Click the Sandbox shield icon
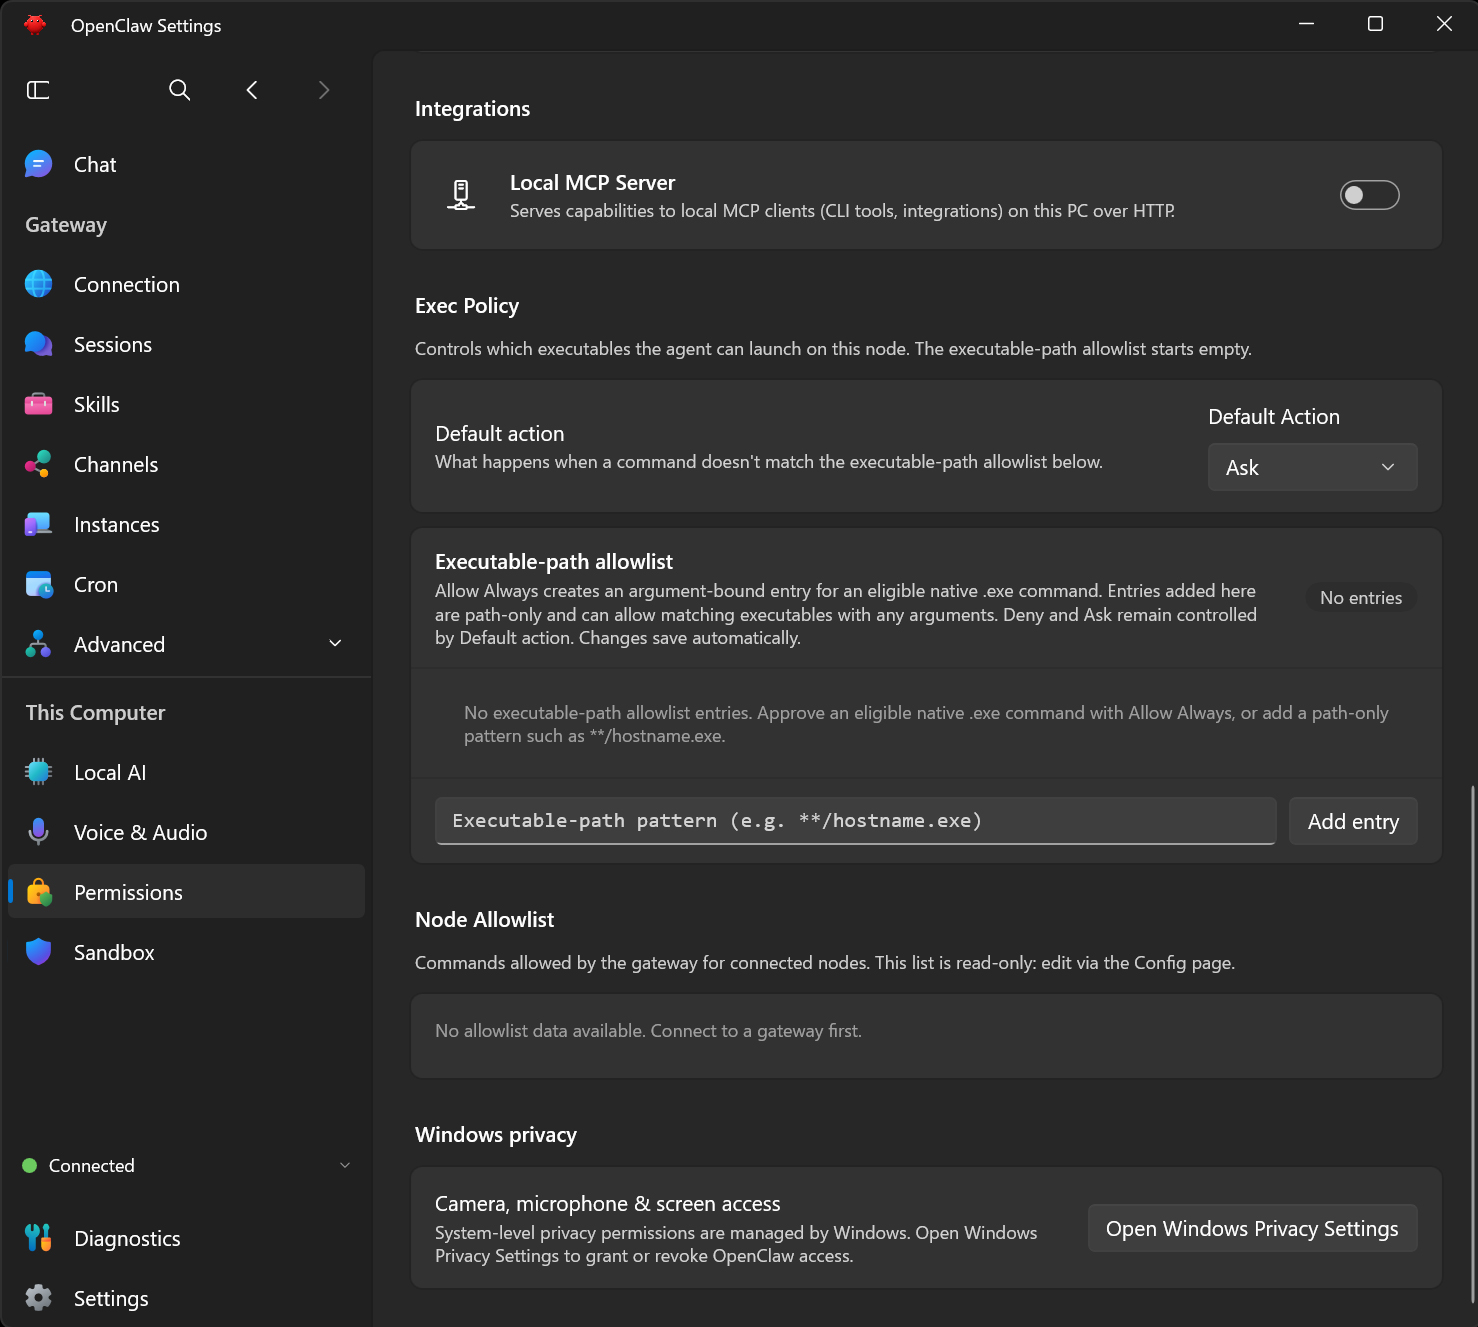Image resolution: width=1478 pixels, height=1327 pixels. click(x=38, y=952)
